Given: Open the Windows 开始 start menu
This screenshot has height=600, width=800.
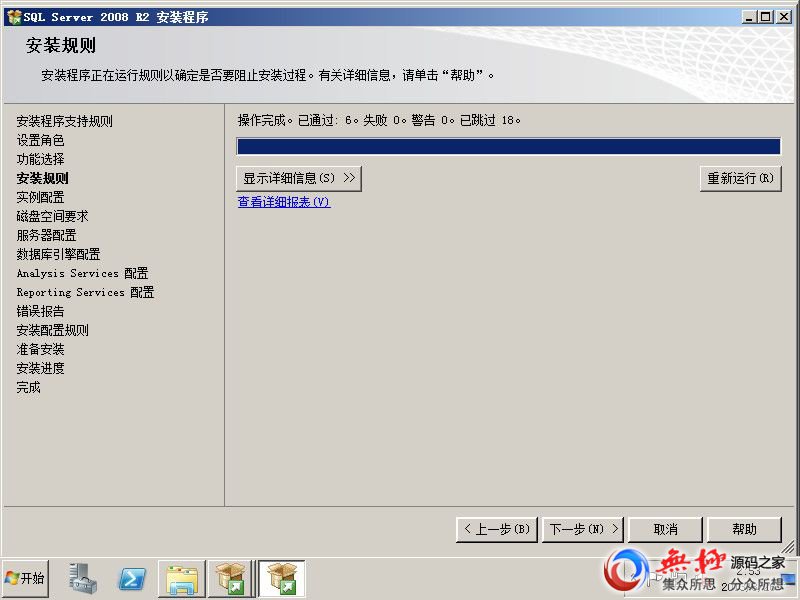Looking at the screenshot, I should [26, 579].
